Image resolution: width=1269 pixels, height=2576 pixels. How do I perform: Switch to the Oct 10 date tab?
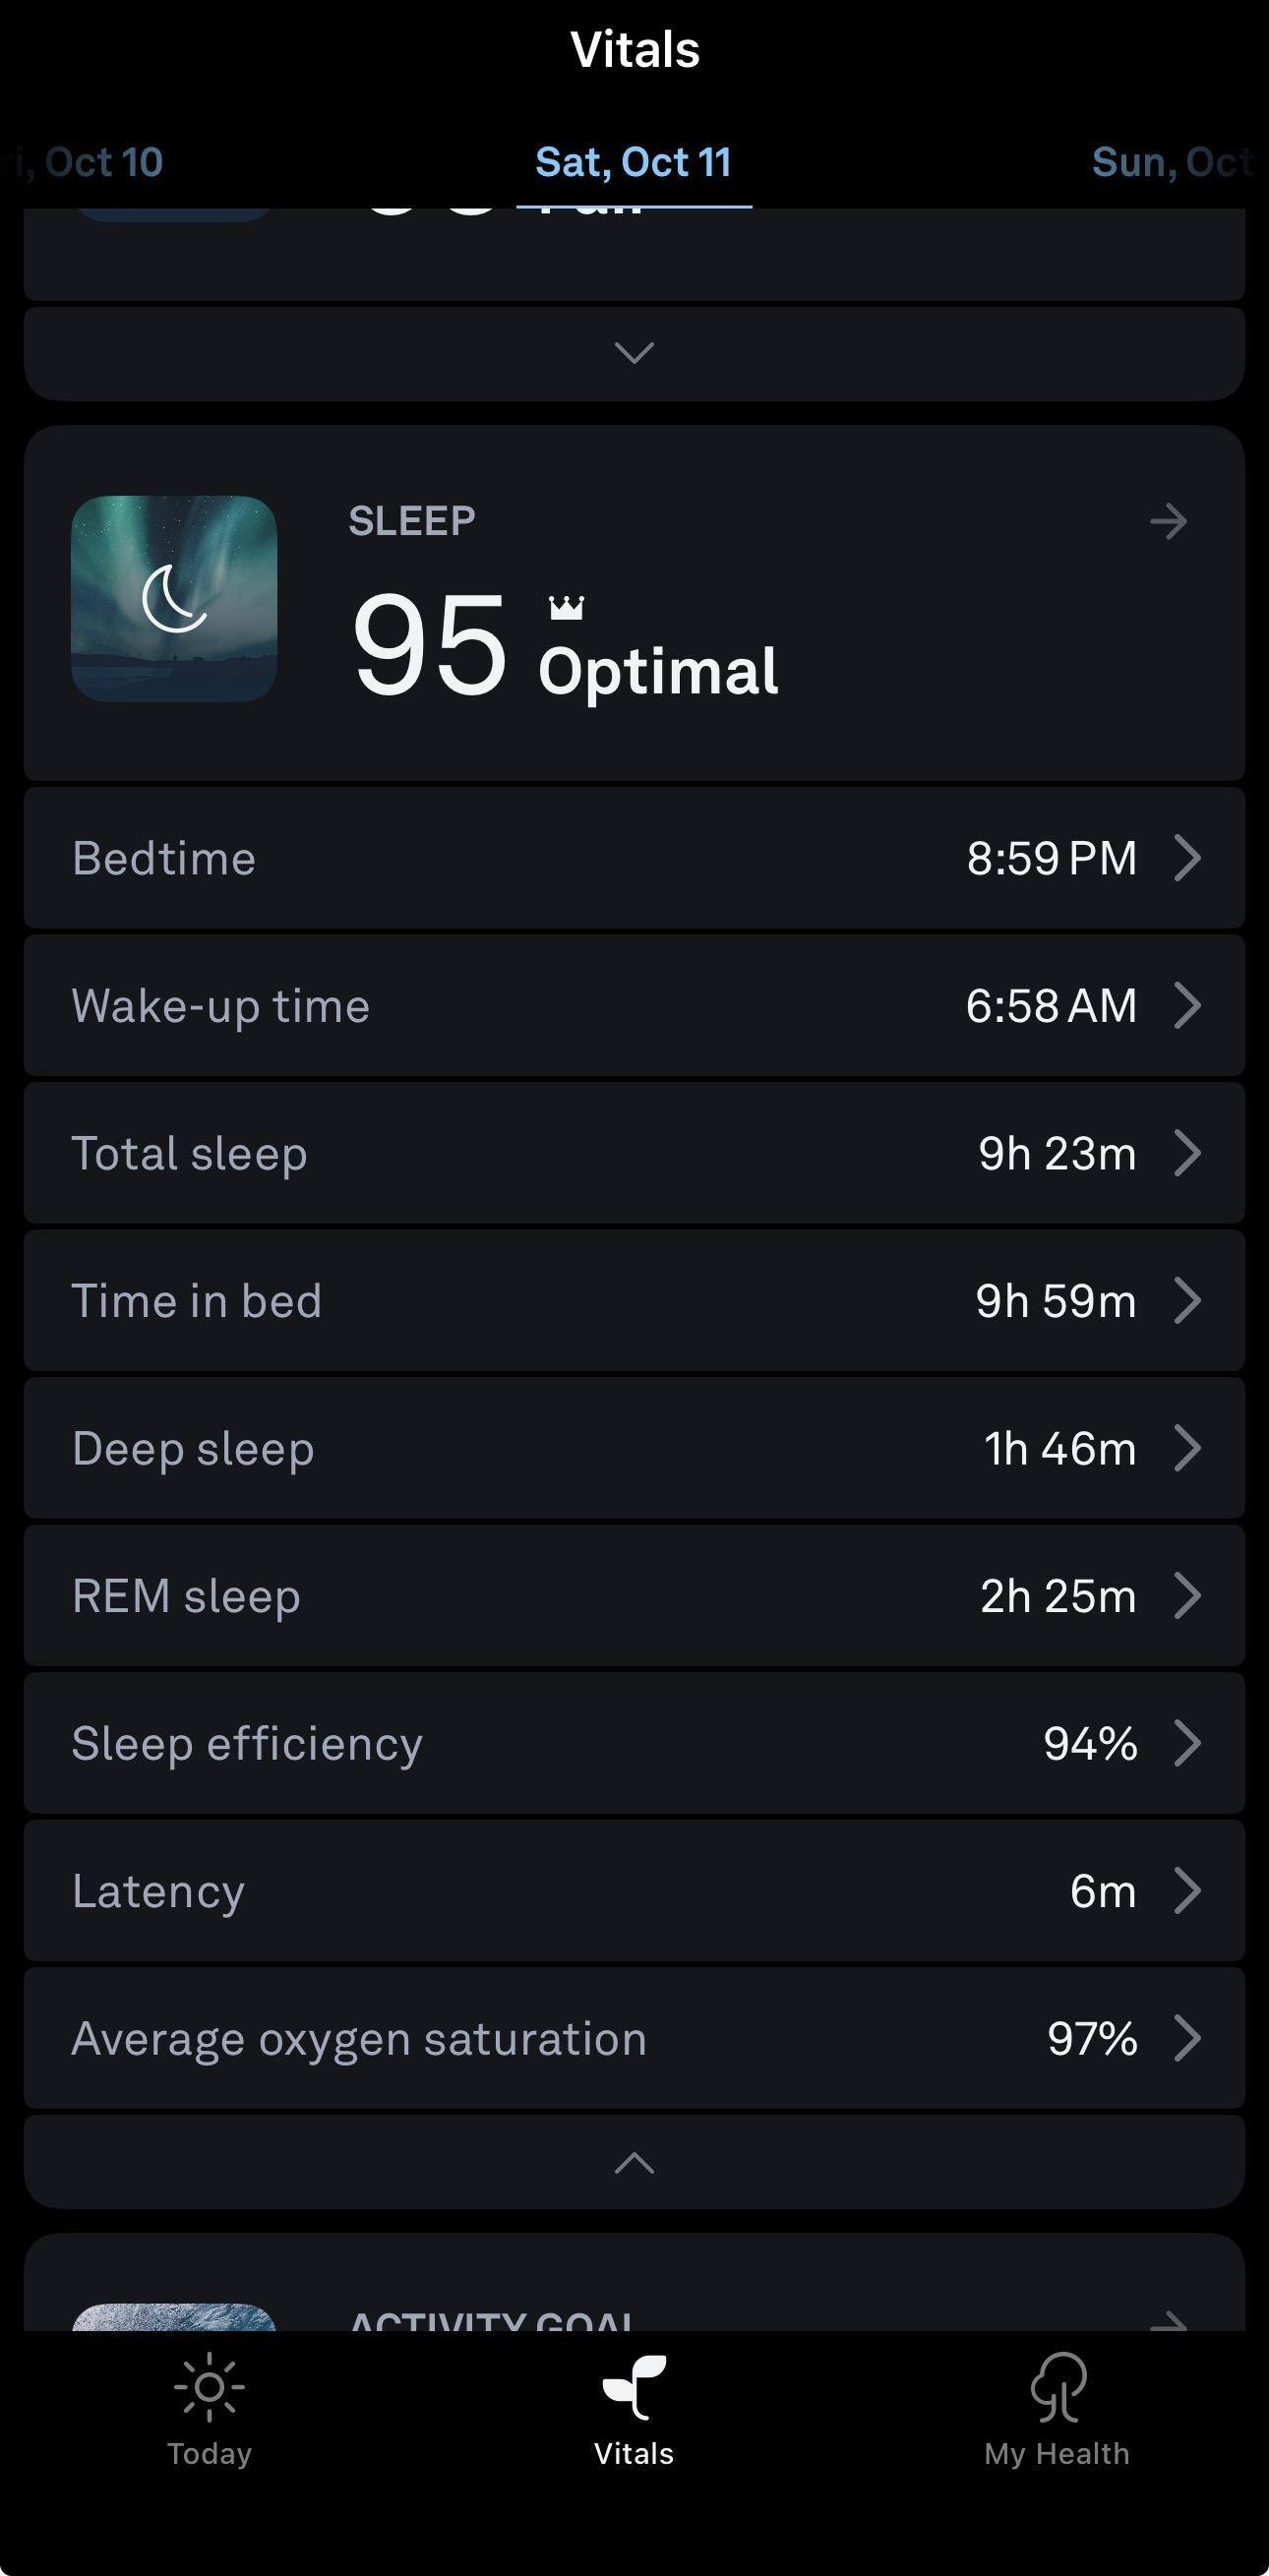90,162
